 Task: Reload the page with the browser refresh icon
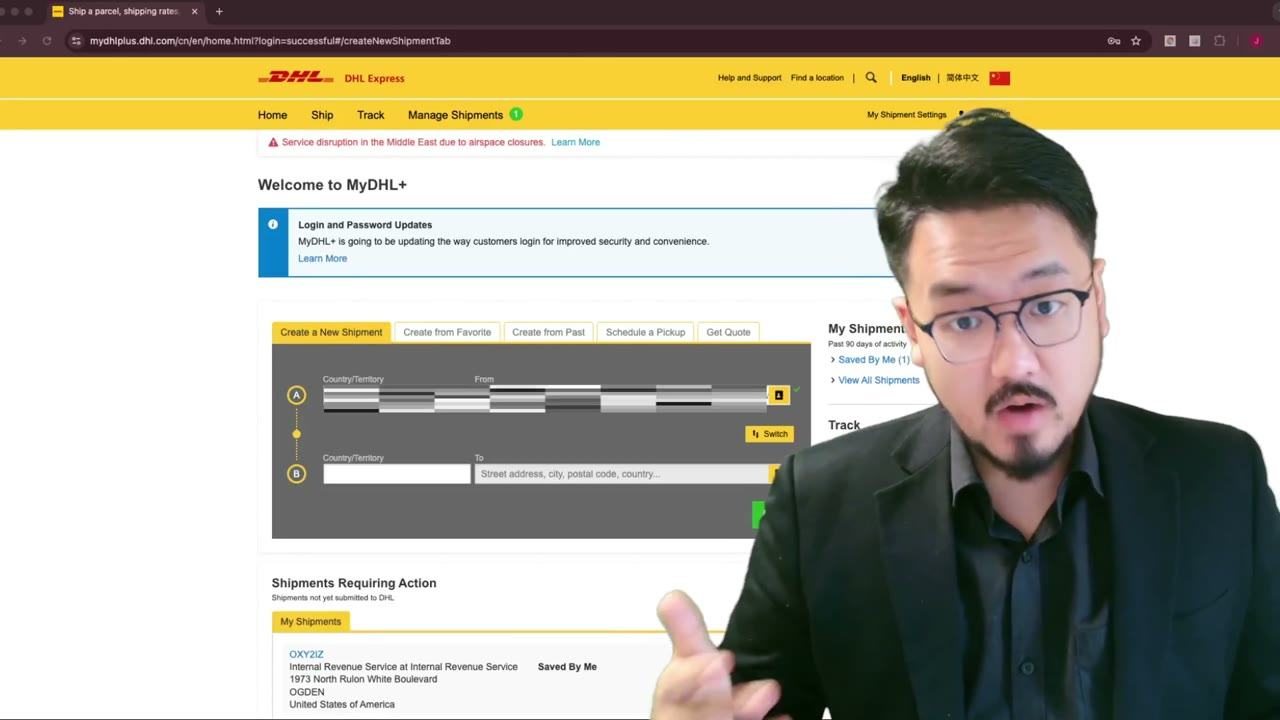[47, 41]
